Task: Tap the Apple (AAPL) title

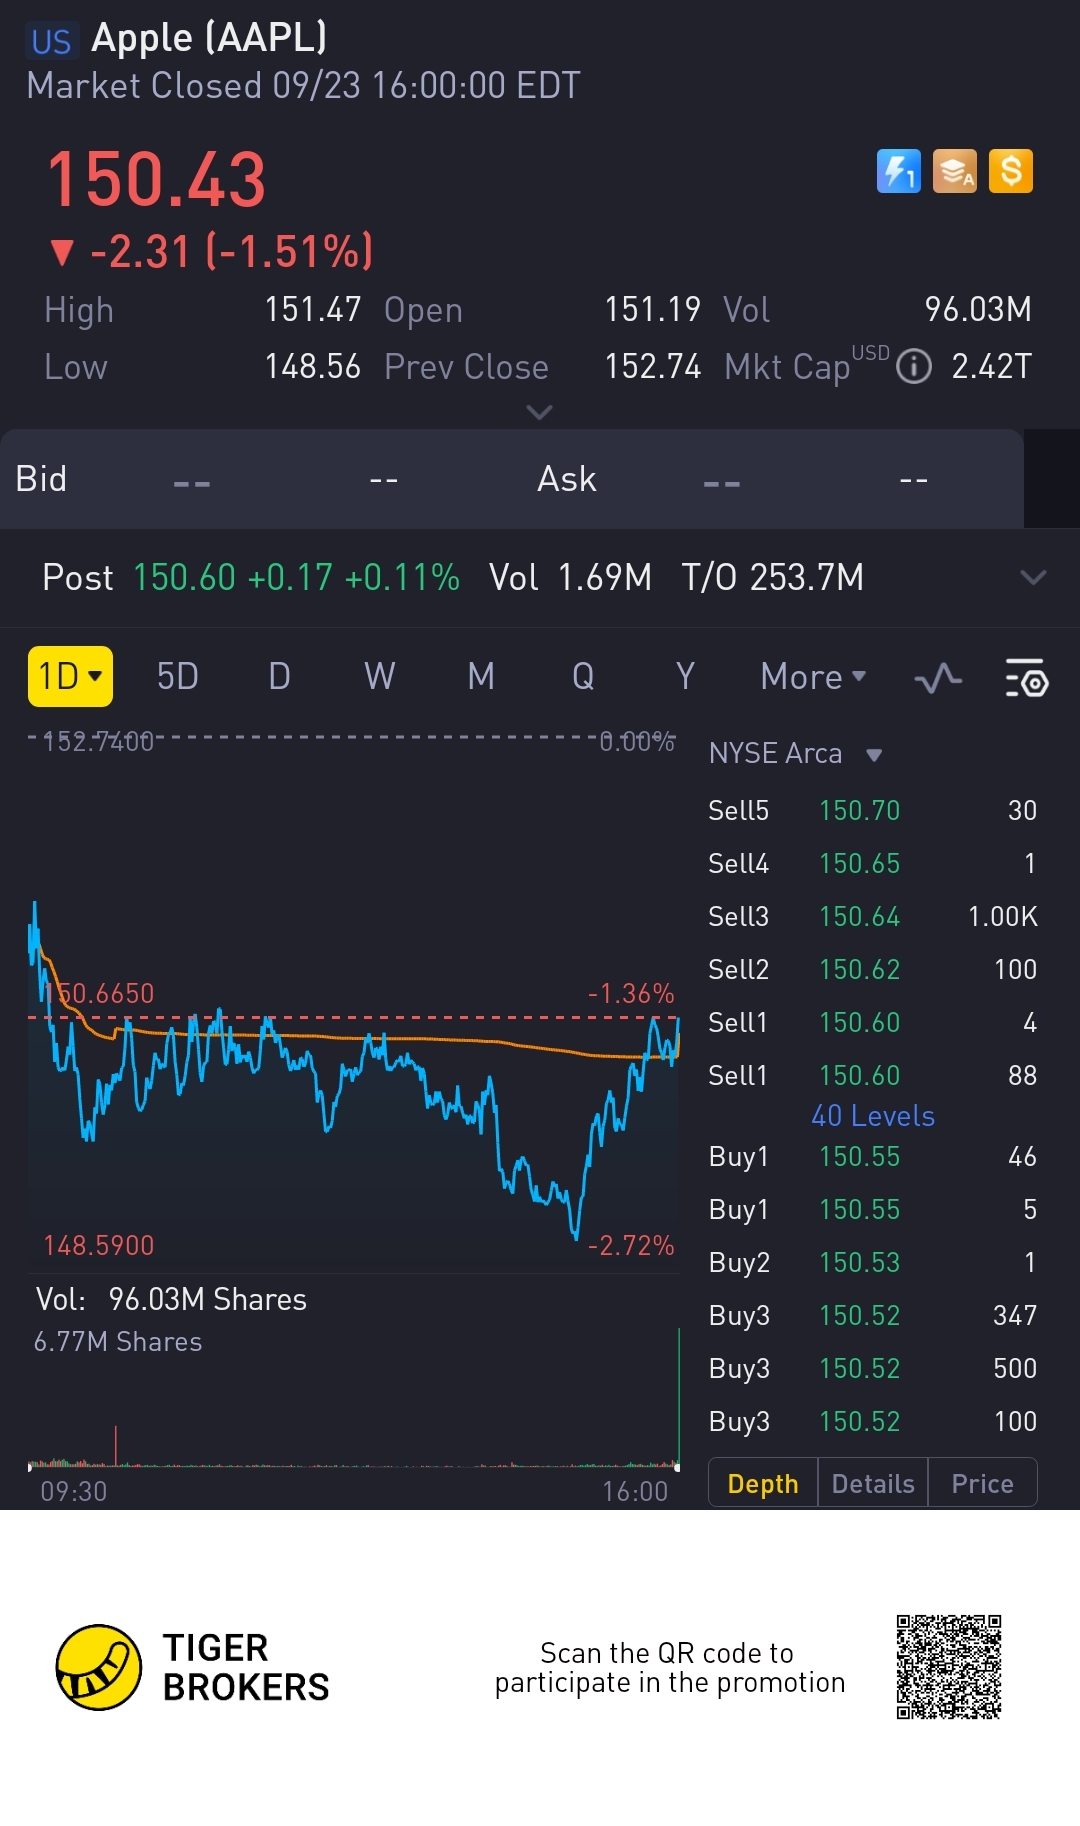Action: click(x=209, y=38)
